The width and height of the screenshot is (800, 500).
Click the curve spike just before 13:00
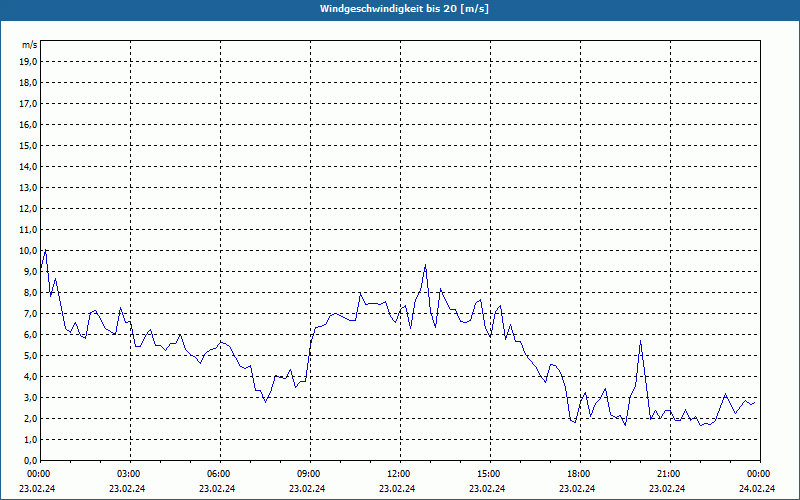(x=425, y=265)
